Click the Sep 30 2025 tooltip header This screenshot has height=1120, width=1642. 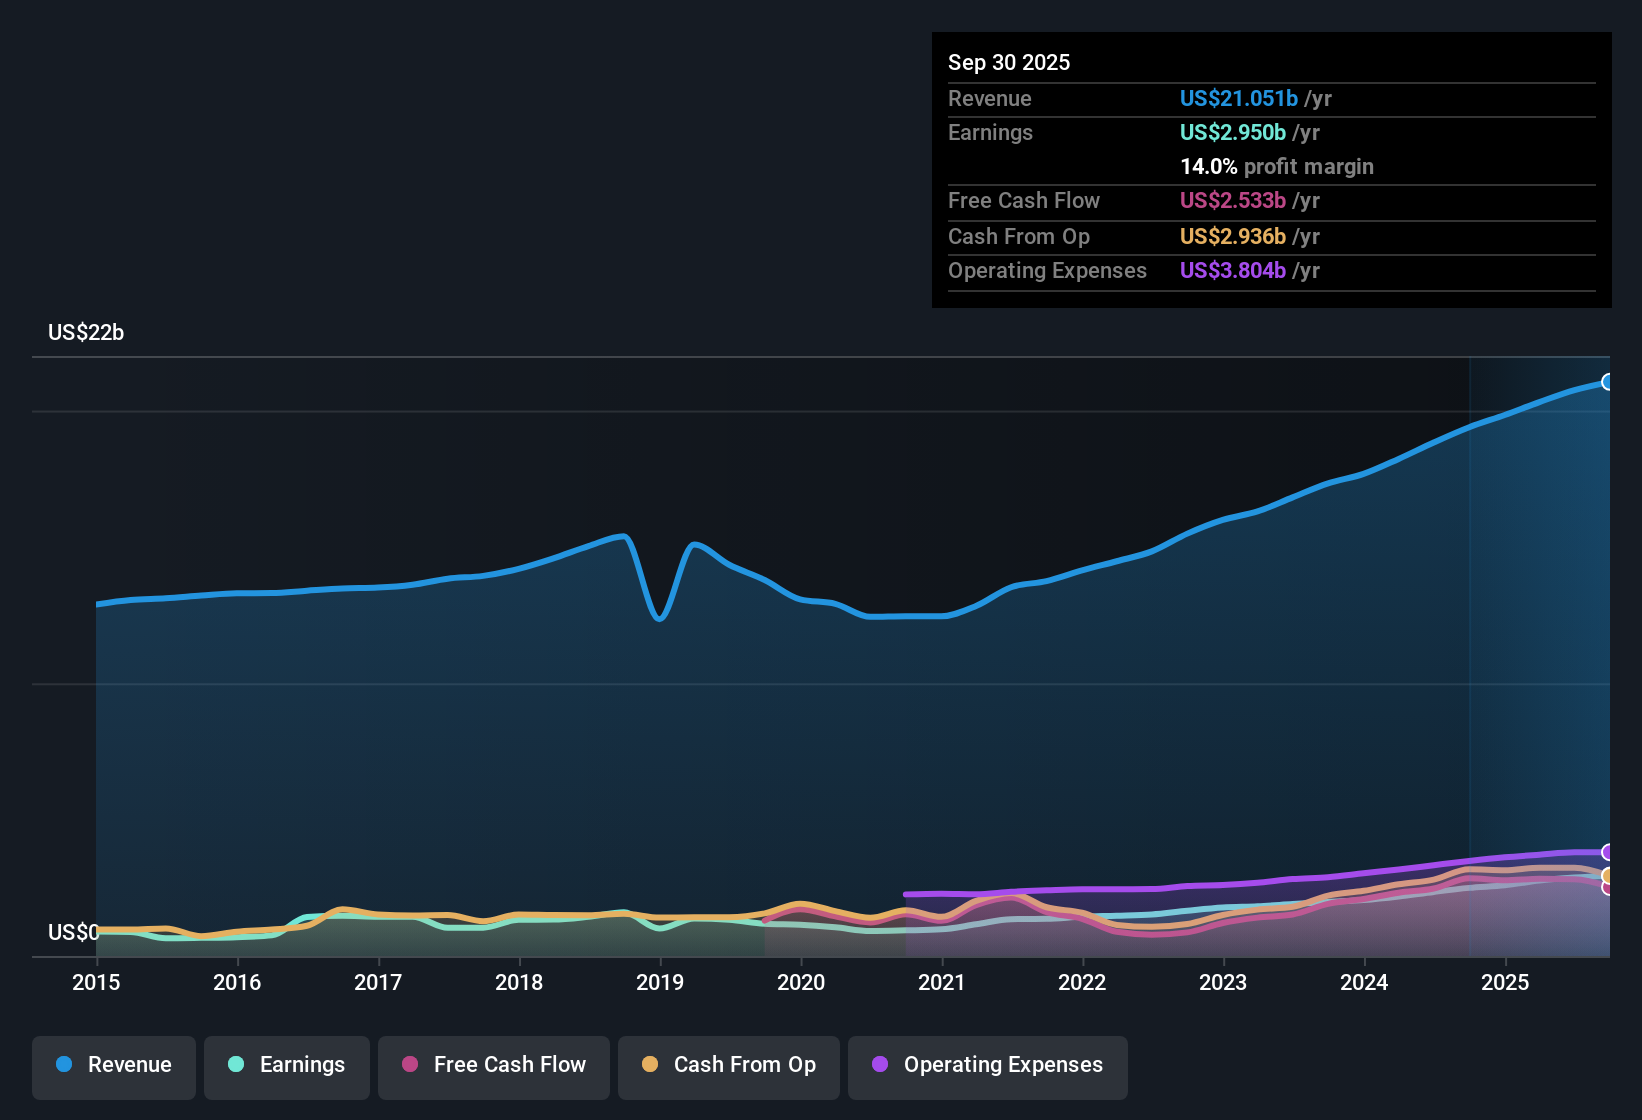1009,62
